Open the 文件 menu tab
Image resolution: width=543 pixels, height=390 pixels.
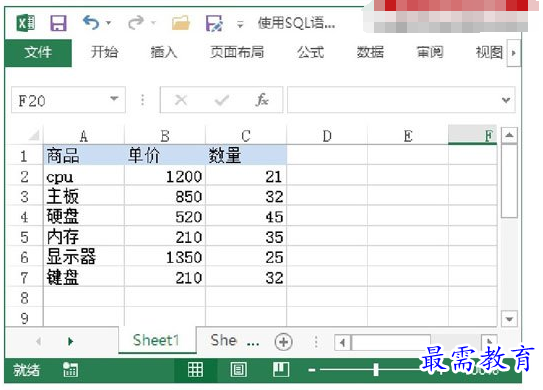pyautogui.click(x=38, y=53)
